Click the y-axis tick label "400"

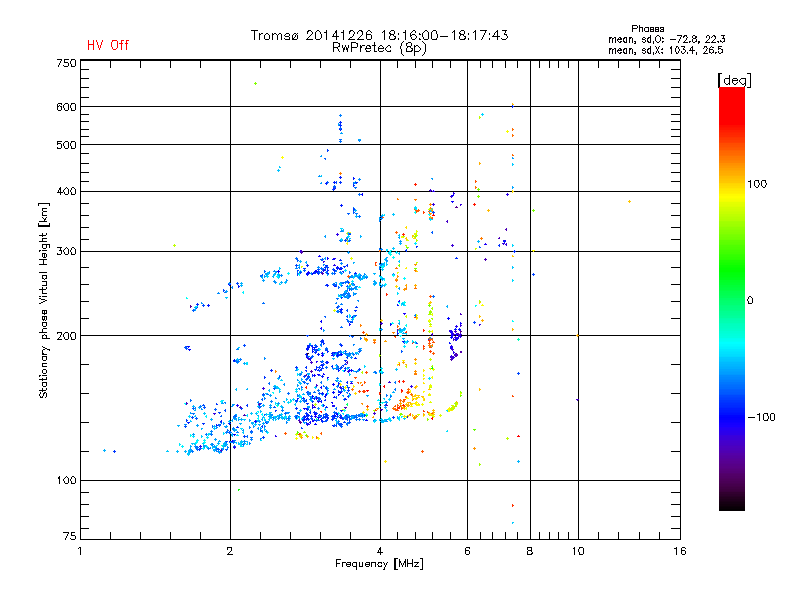[x=66, y=191]
